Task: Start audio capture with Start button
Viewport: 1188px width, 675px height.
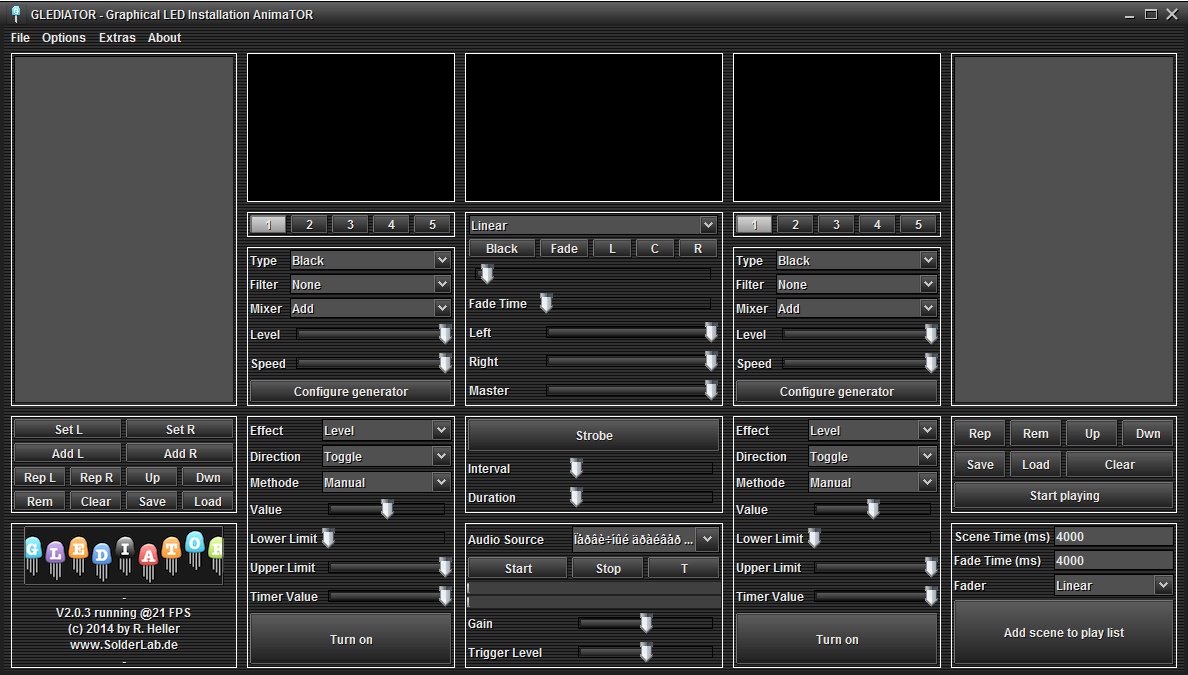Action: [518, 569]
